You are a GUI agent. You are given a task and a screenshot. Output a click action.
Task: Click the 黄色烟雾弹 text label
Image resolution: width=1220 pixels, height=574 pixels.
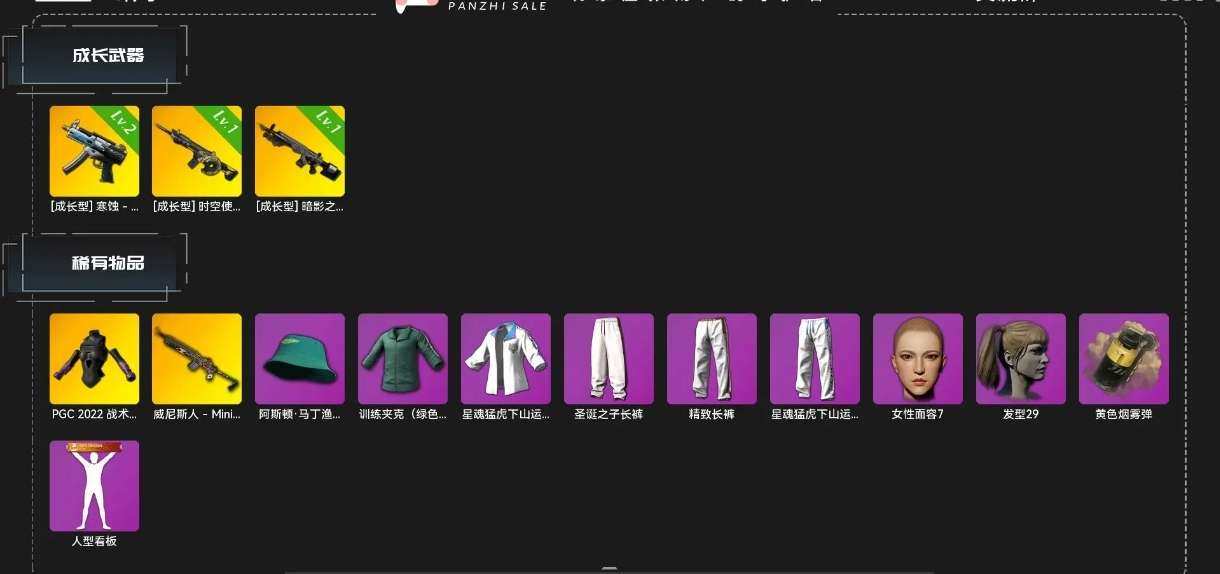1124,414
